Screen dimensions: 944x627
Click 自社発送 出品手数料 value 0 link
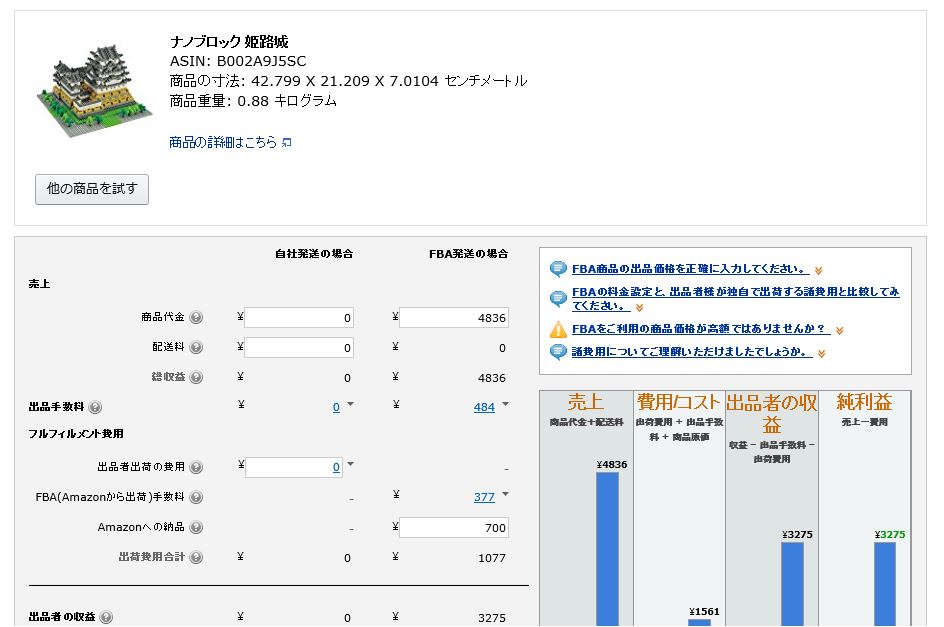(336, 407)
